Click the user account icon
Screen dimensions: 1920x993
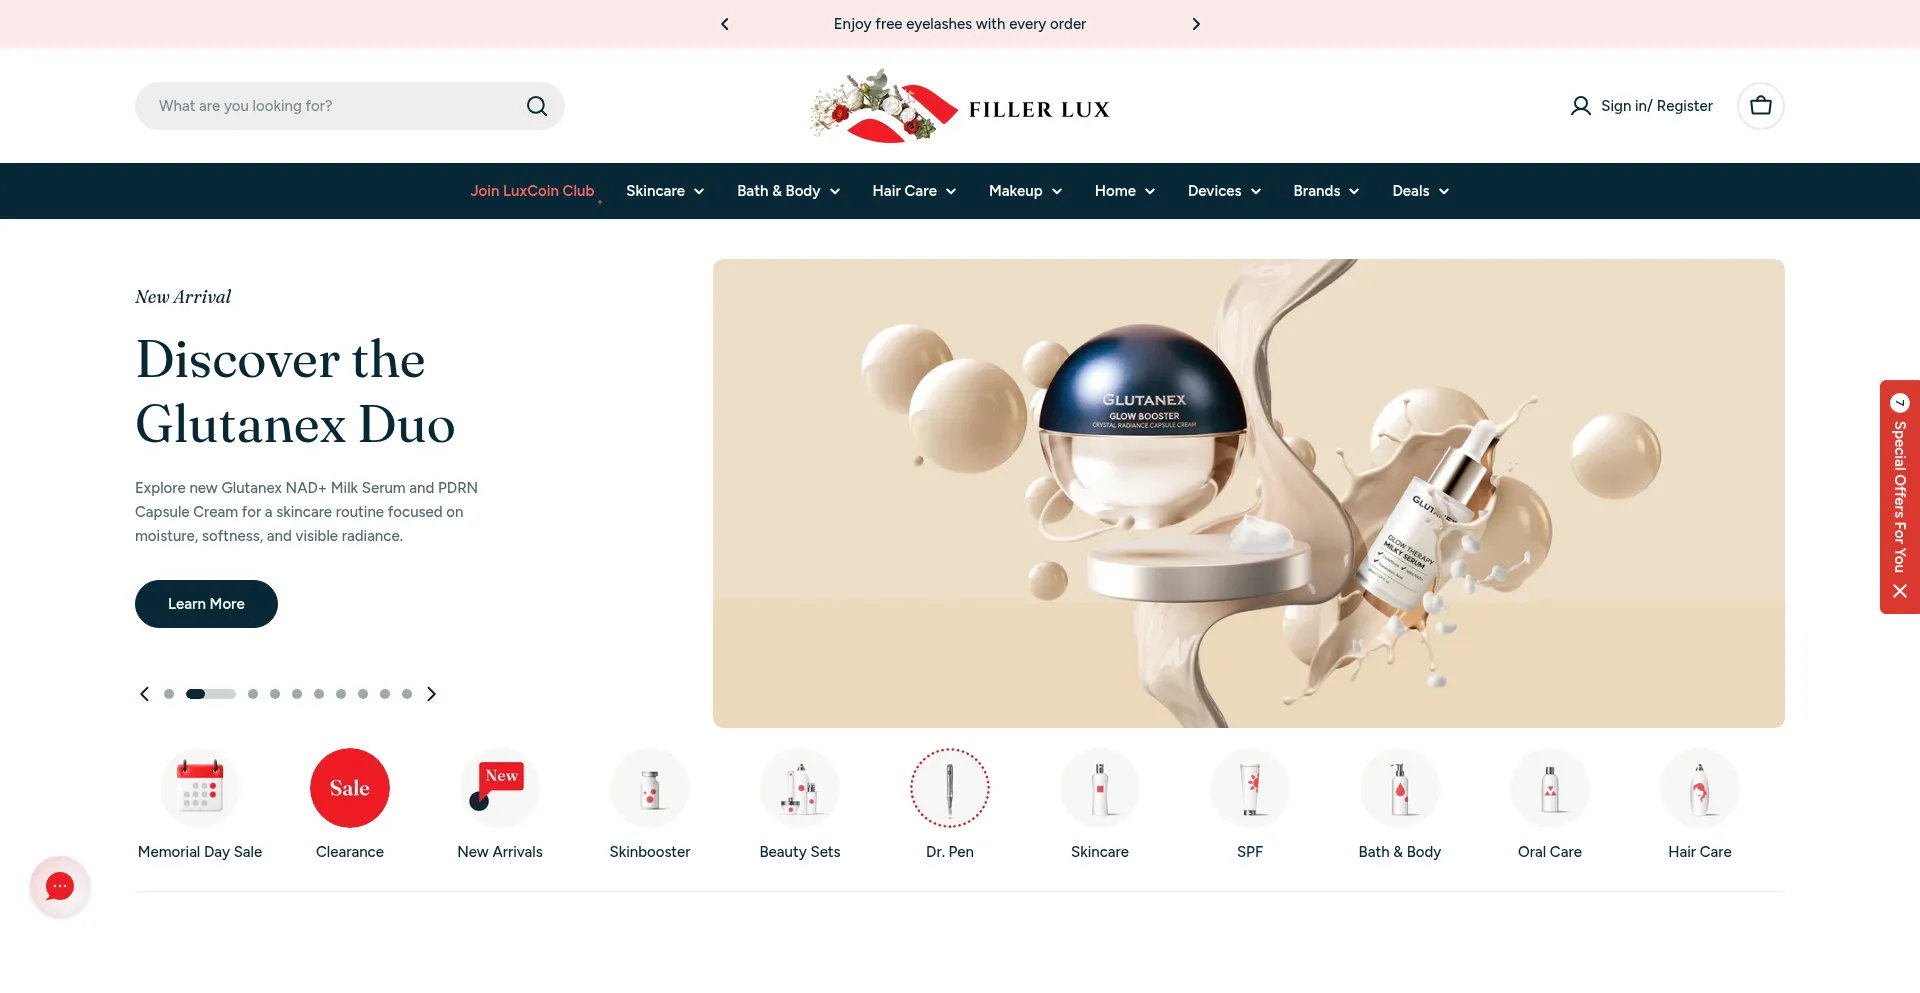(x=1580, y=106)
